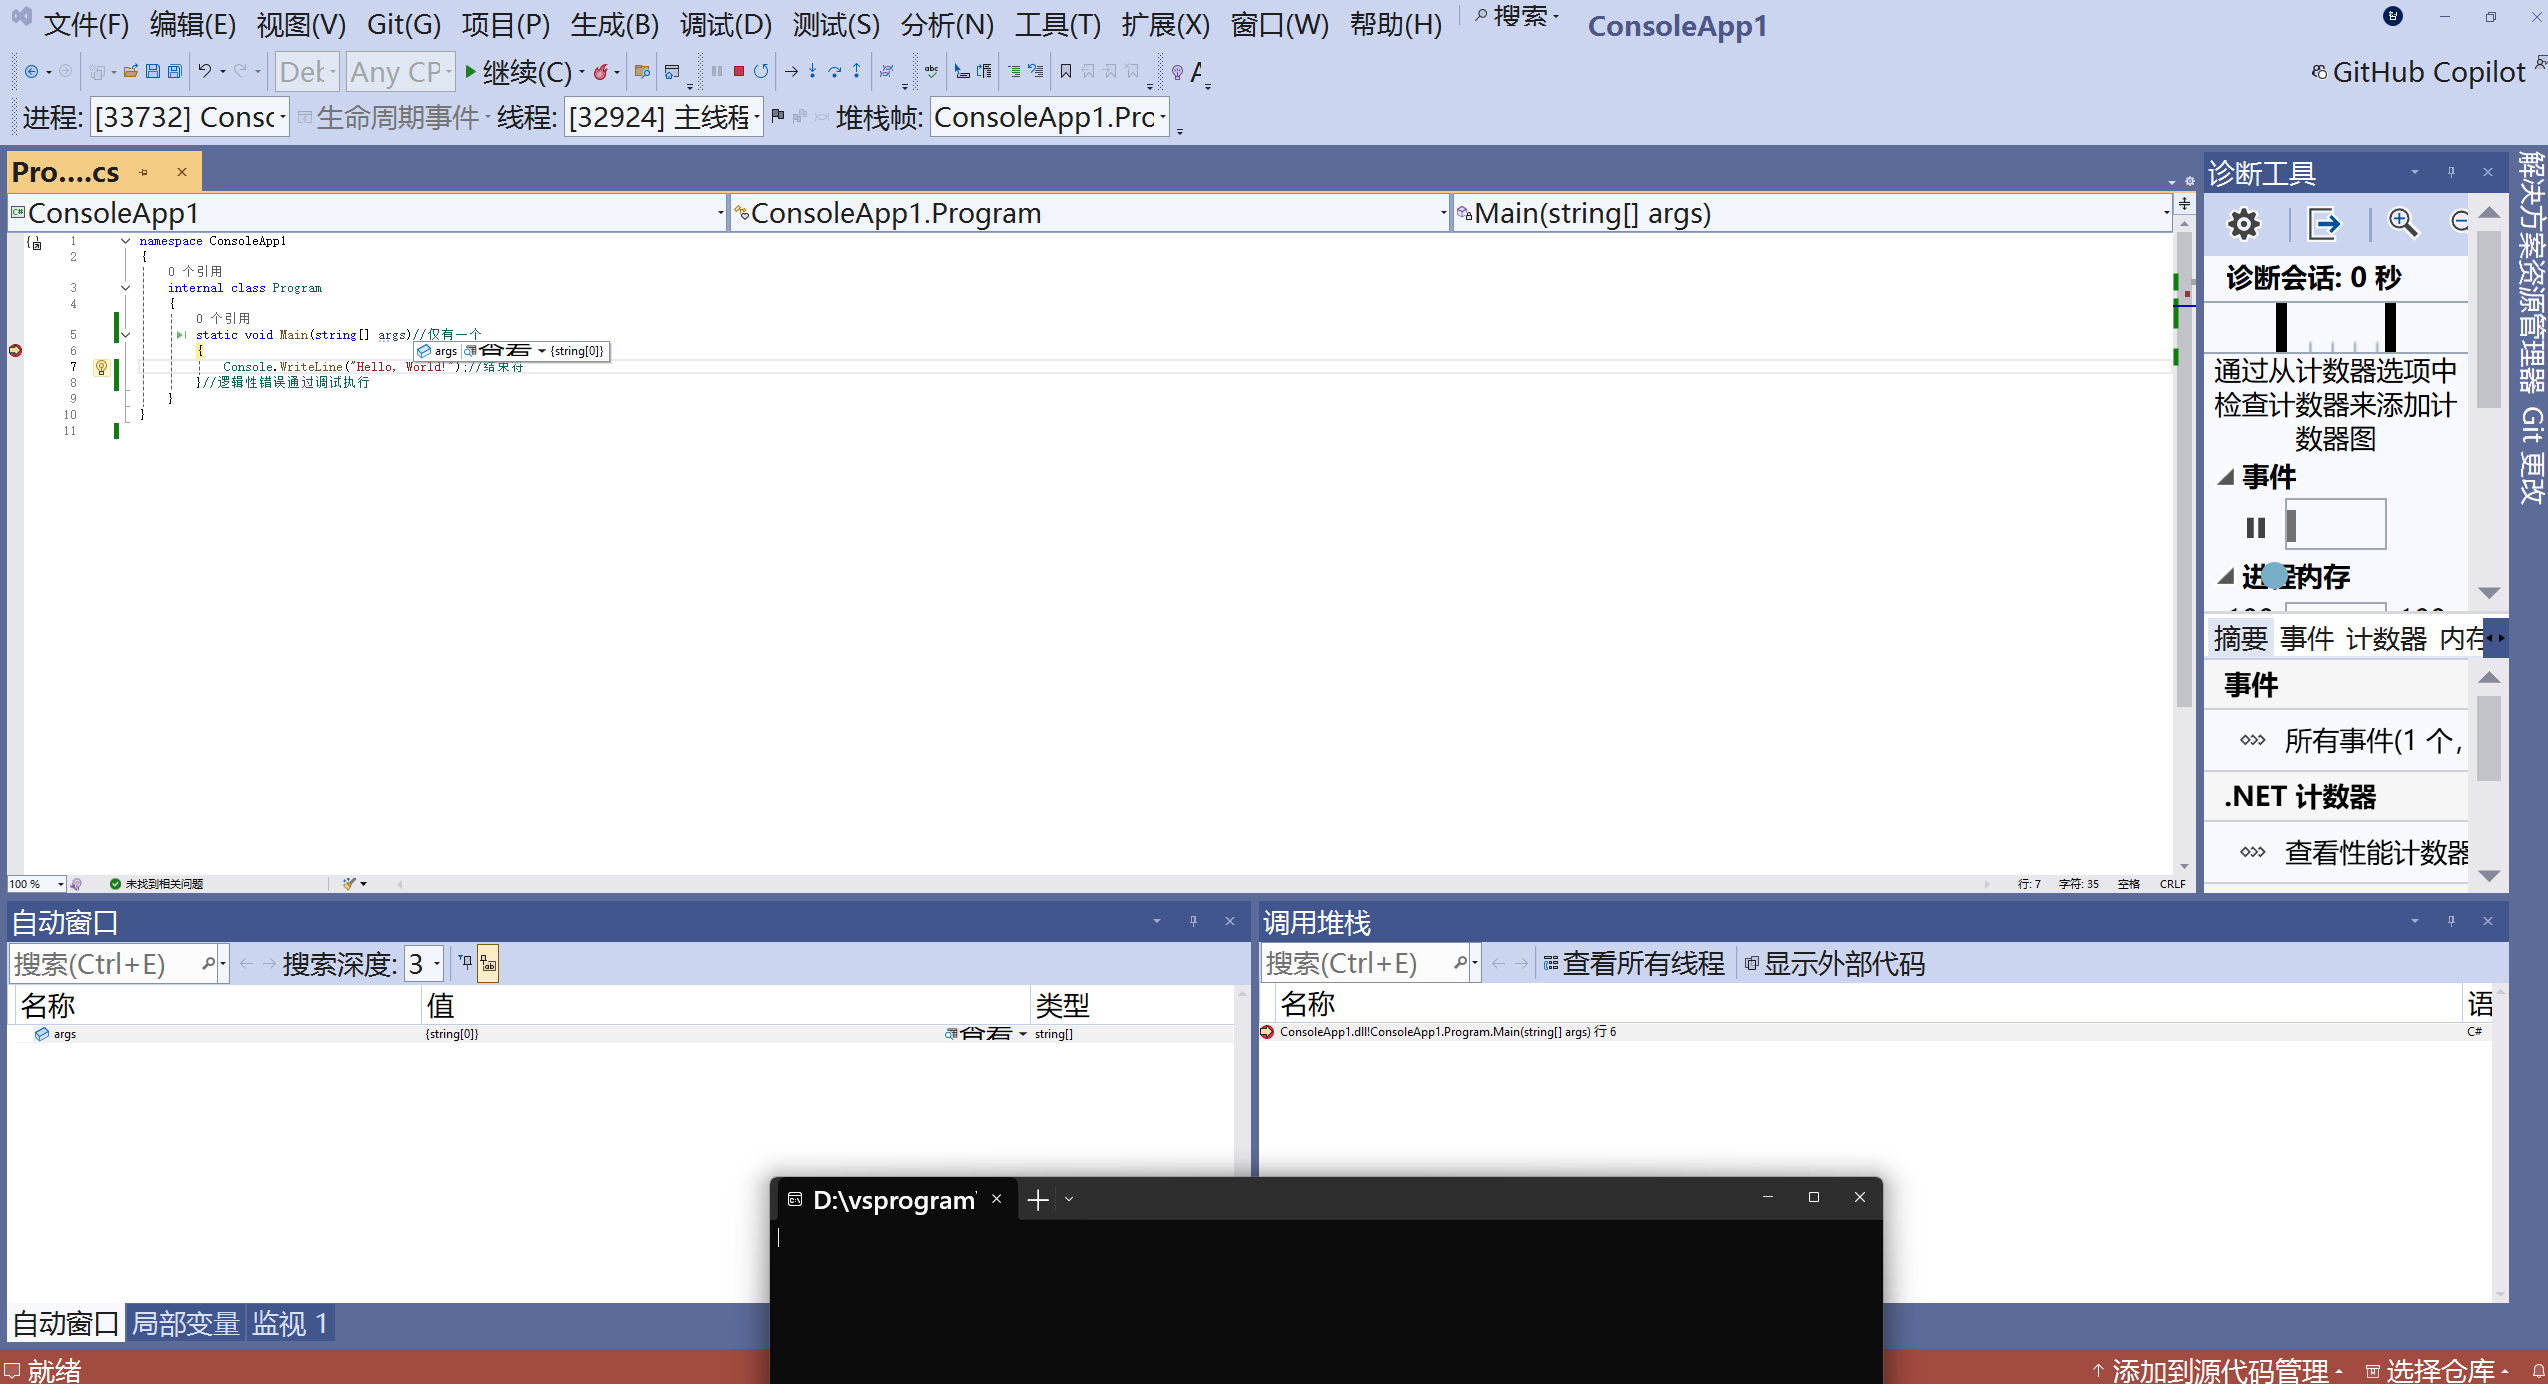
Task: Click the Step Over icon
Action: click(x=834, y=71)
